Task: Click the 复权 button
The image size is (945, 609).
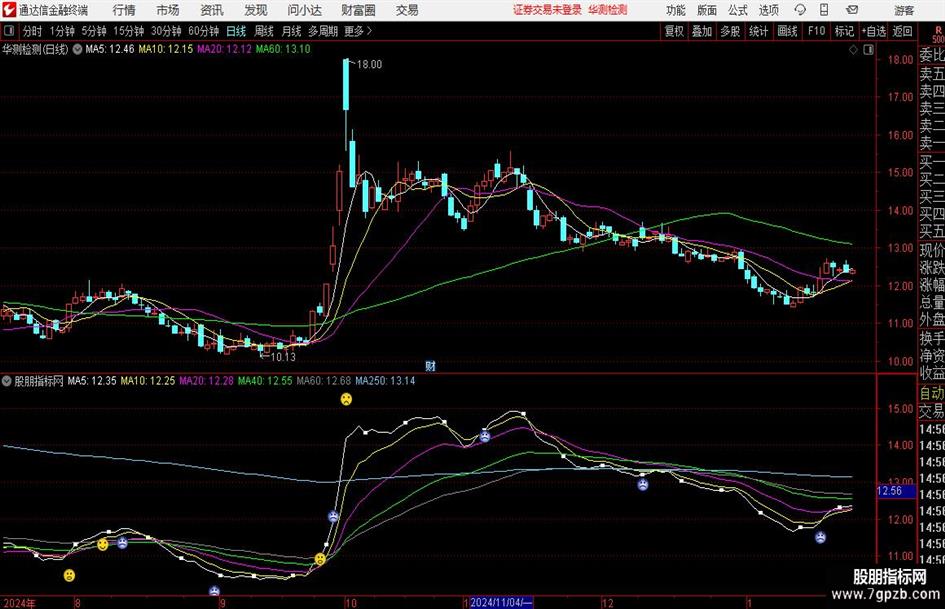Action: (x=674, y=31)
